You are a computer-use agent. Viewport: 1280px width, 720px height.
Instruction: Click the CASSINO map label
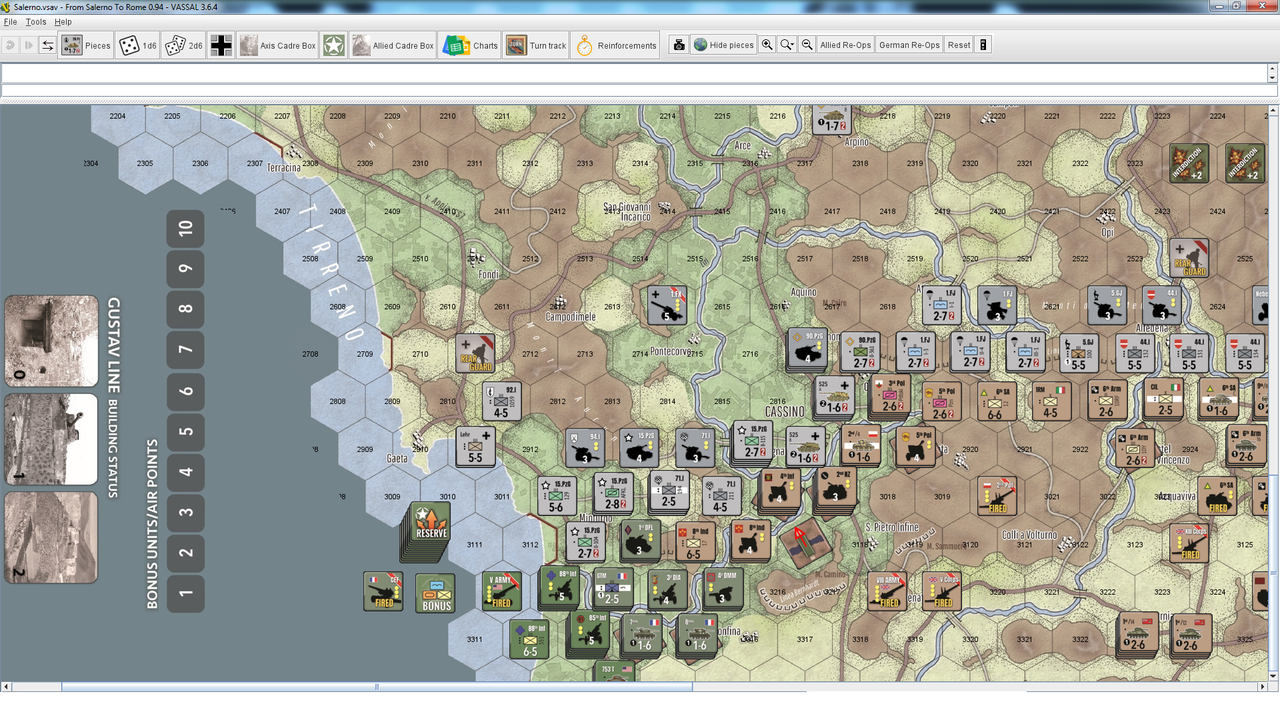[x=785, y=411]
